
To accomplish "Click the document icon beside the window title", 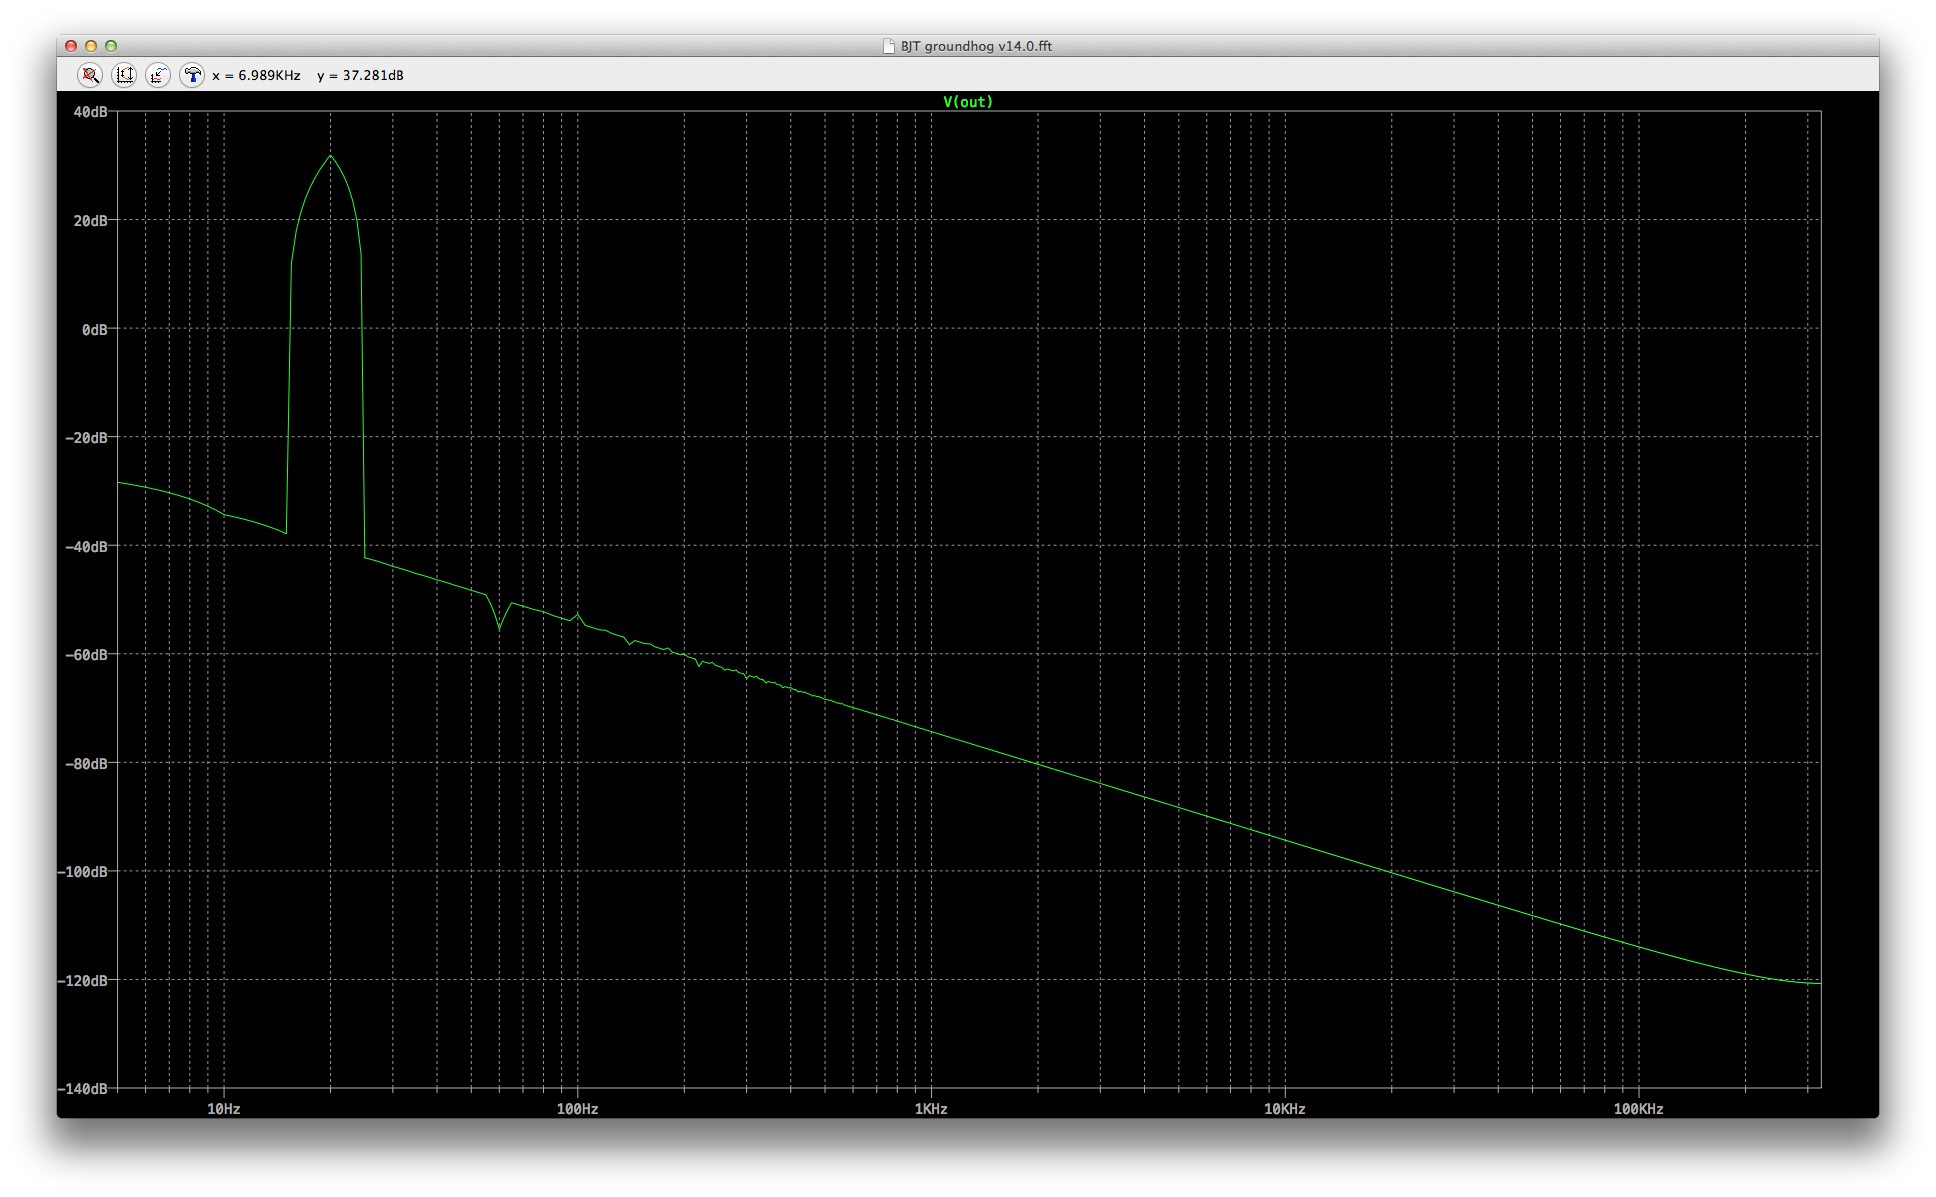I will (x=888, y=46).
